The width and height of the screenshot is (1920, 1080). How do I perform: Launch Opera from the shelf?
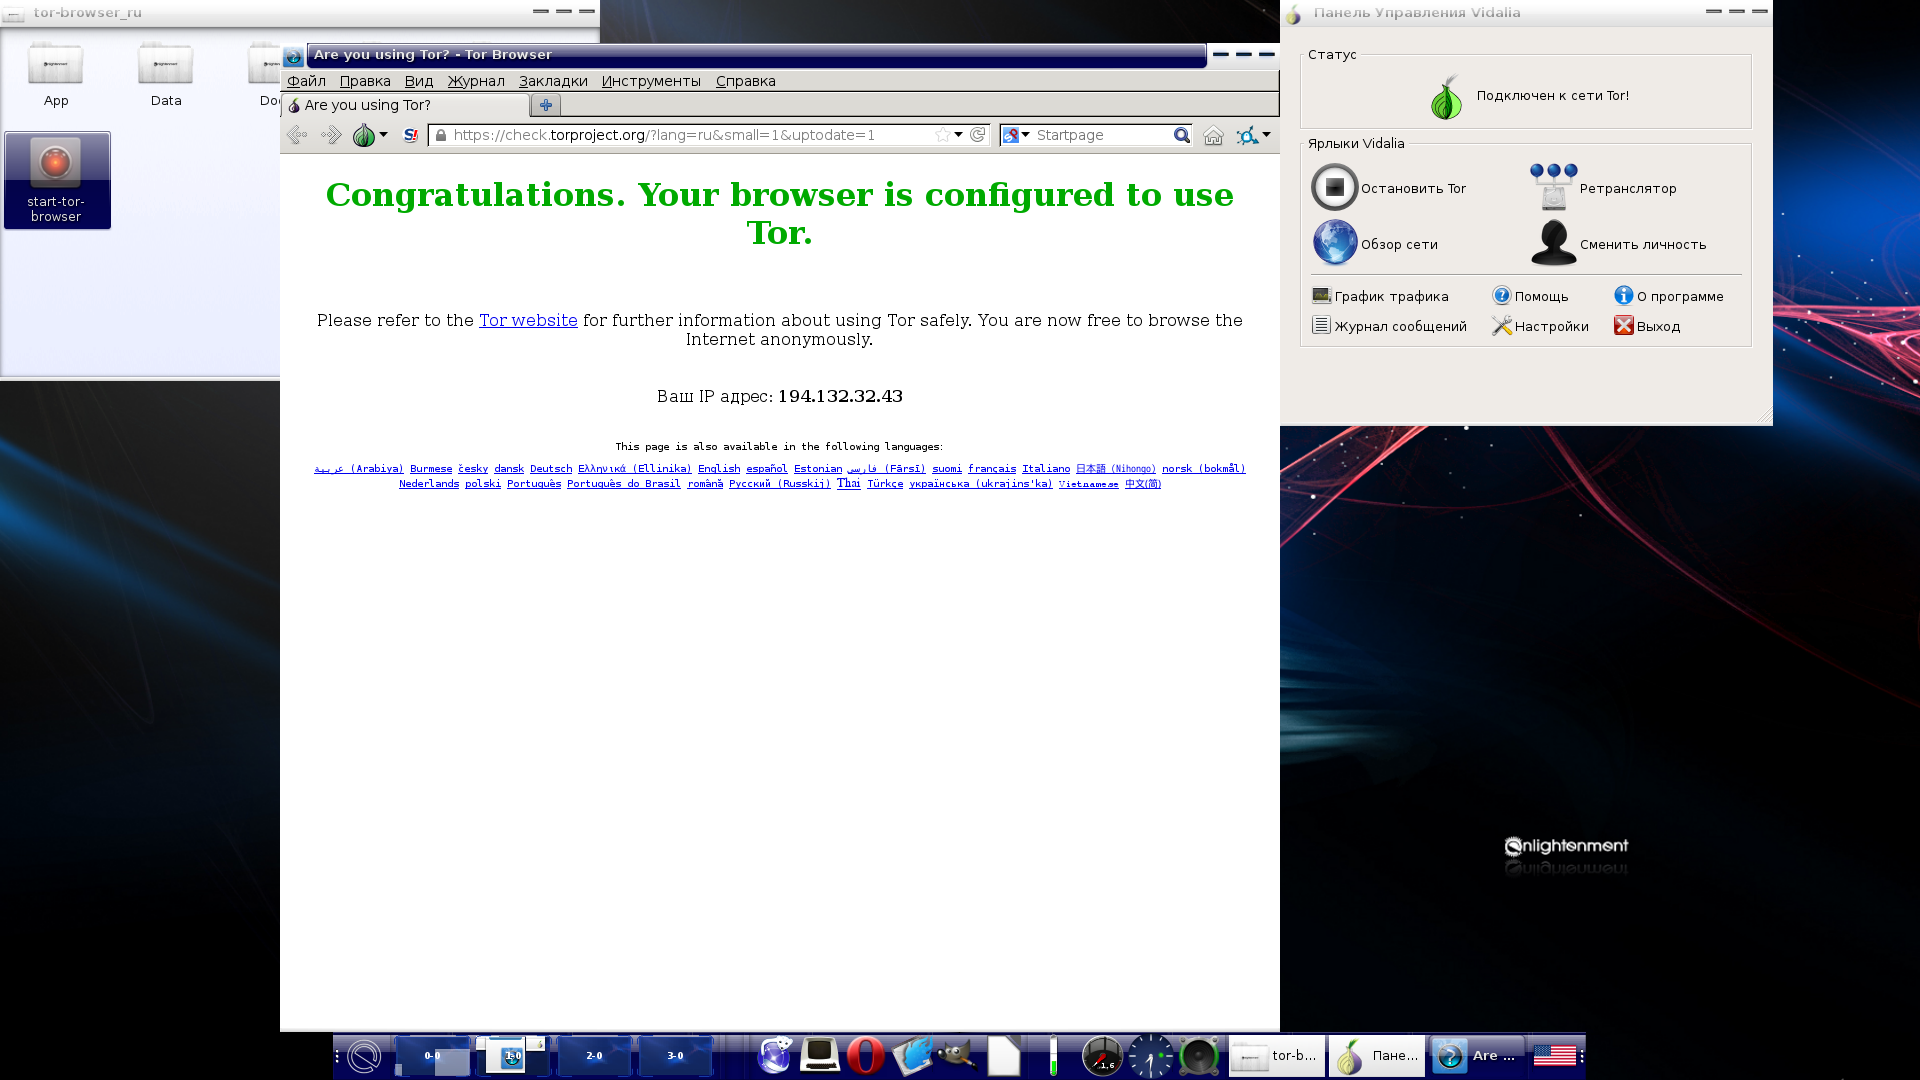coord(866,1056)
